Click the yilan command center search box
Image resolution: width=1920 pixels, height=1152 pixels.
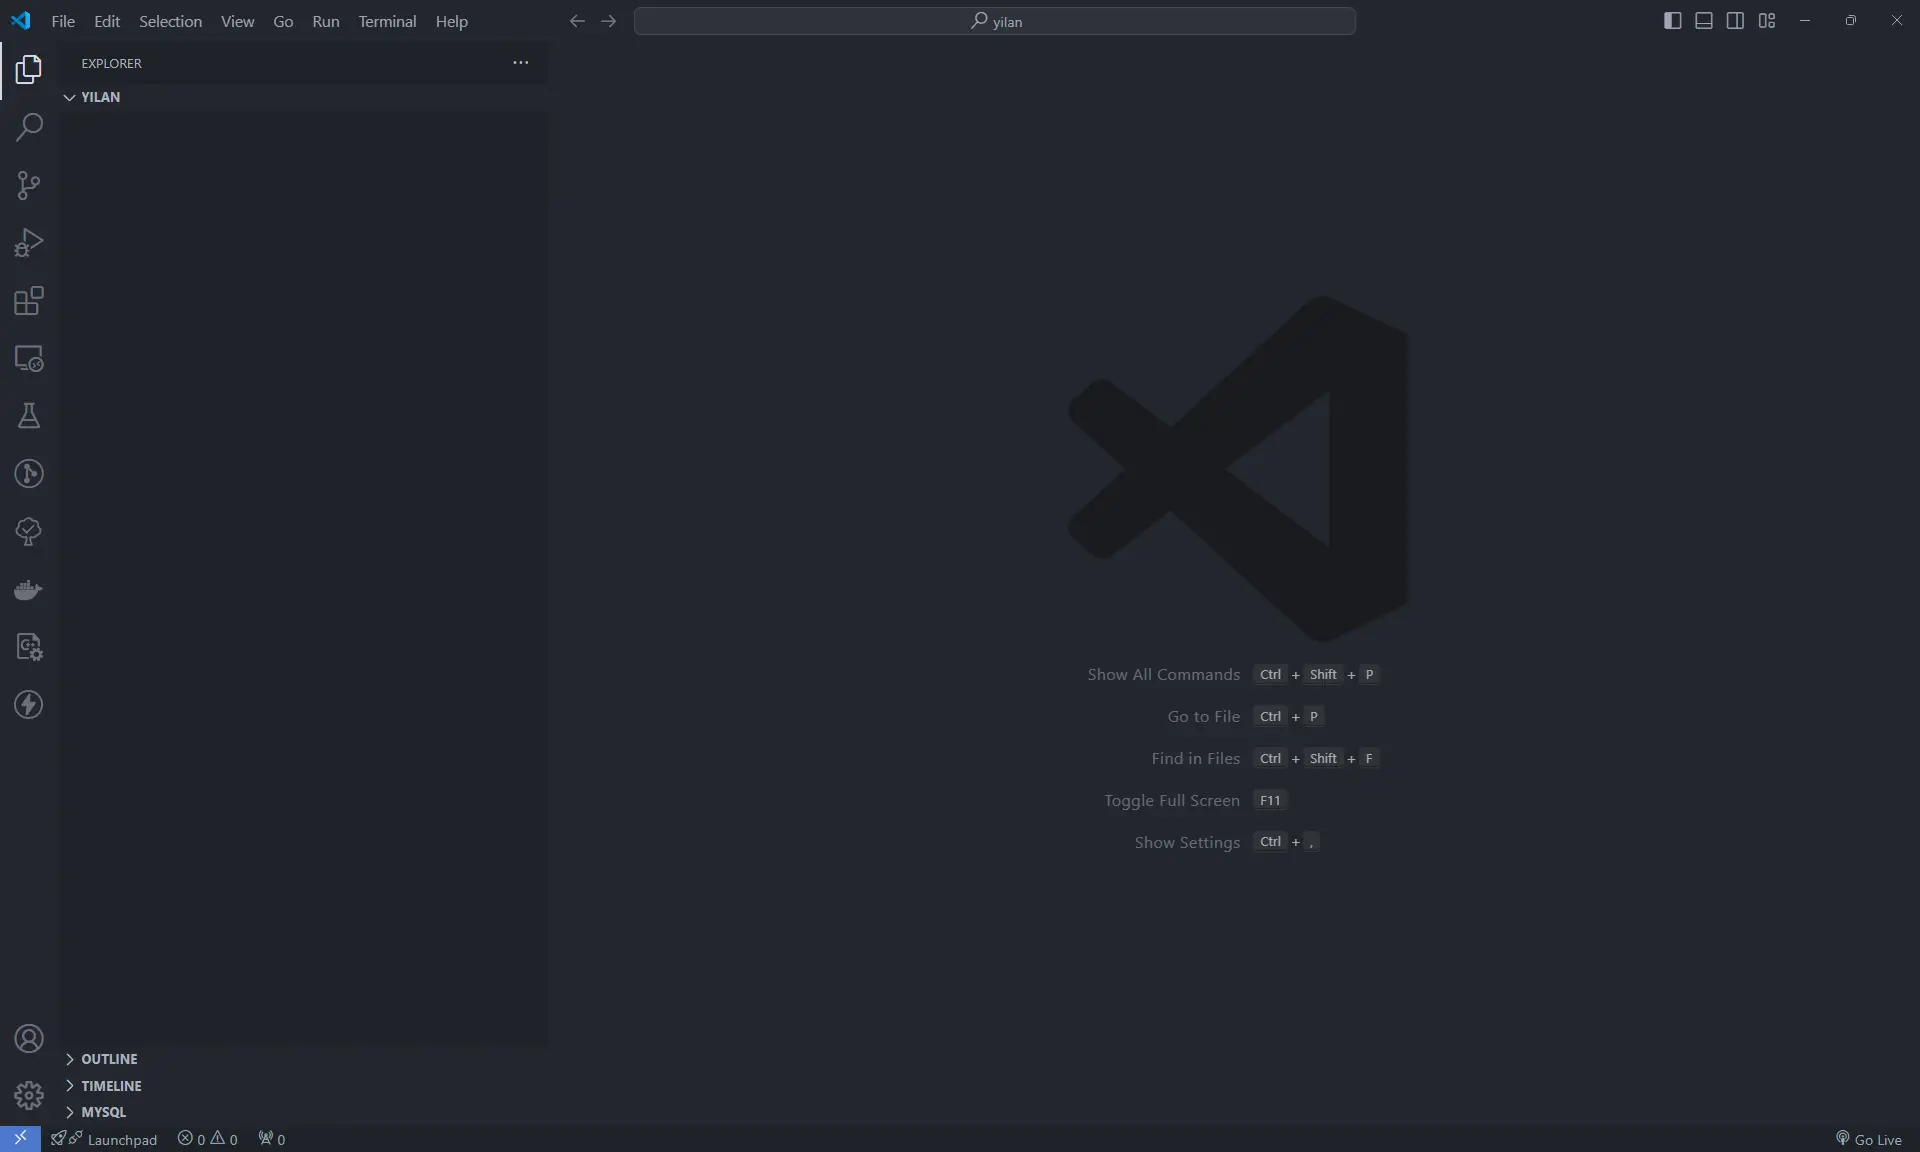(995, 21)
